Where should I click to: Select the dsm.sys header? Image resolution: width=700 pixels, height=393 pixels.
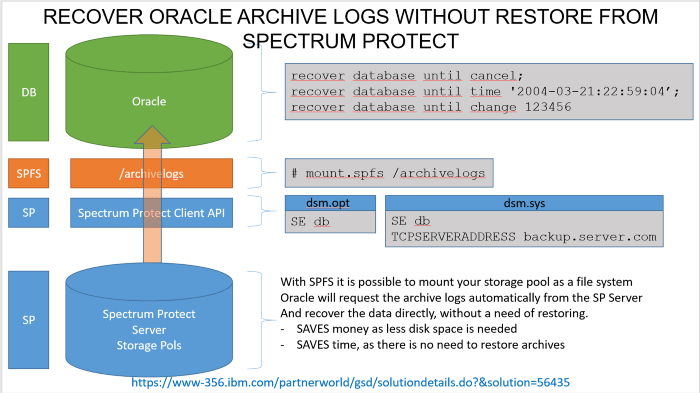click(x=524, y=203)
